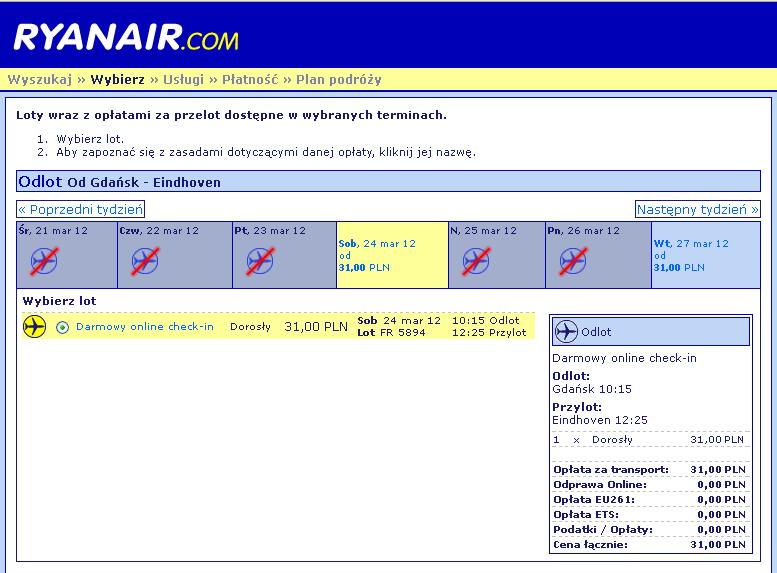This screenshot has width=777, height=573.
Task: Click the crossed-out plane icon for Wednesday 21 mar
Action: point(44,261)
